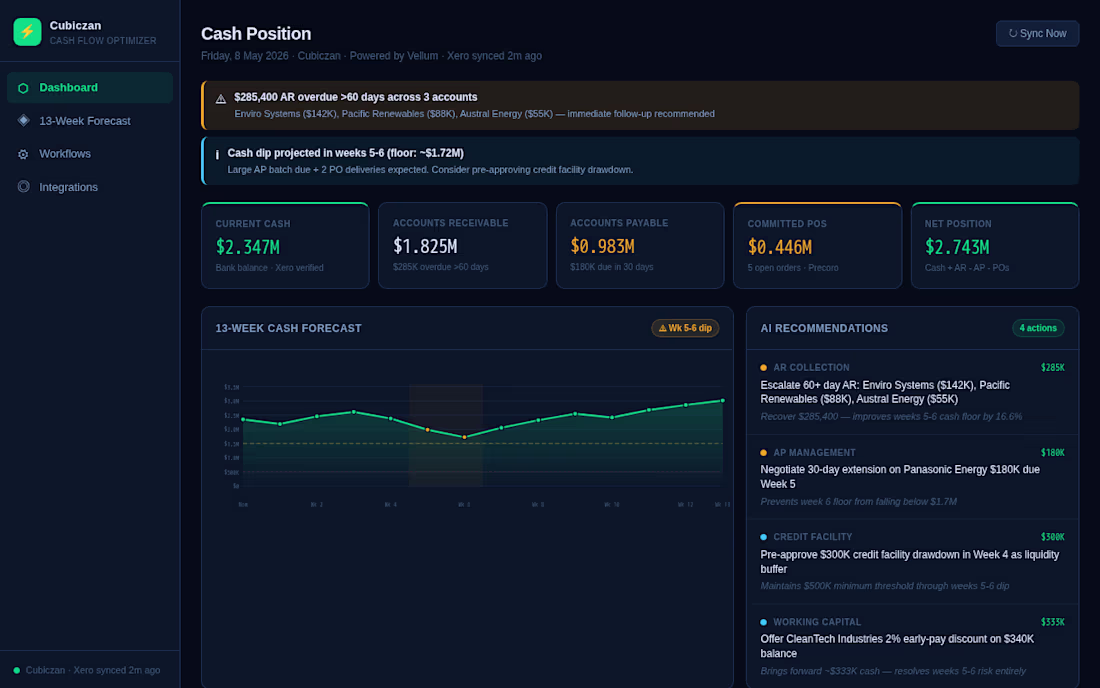Click the orange dot beside AR COLLECTION
The width and height of the screenshot is (1100, 688).
(763, 367)
